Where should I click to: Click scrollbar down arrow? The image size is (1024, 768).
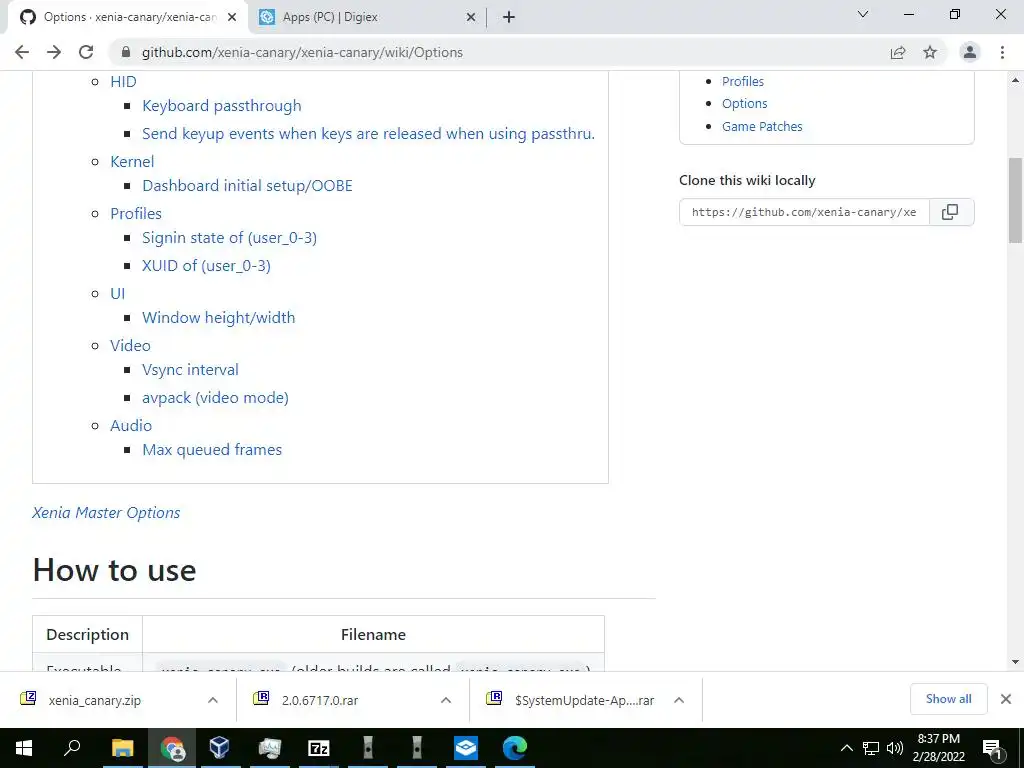click(1016, 662)
